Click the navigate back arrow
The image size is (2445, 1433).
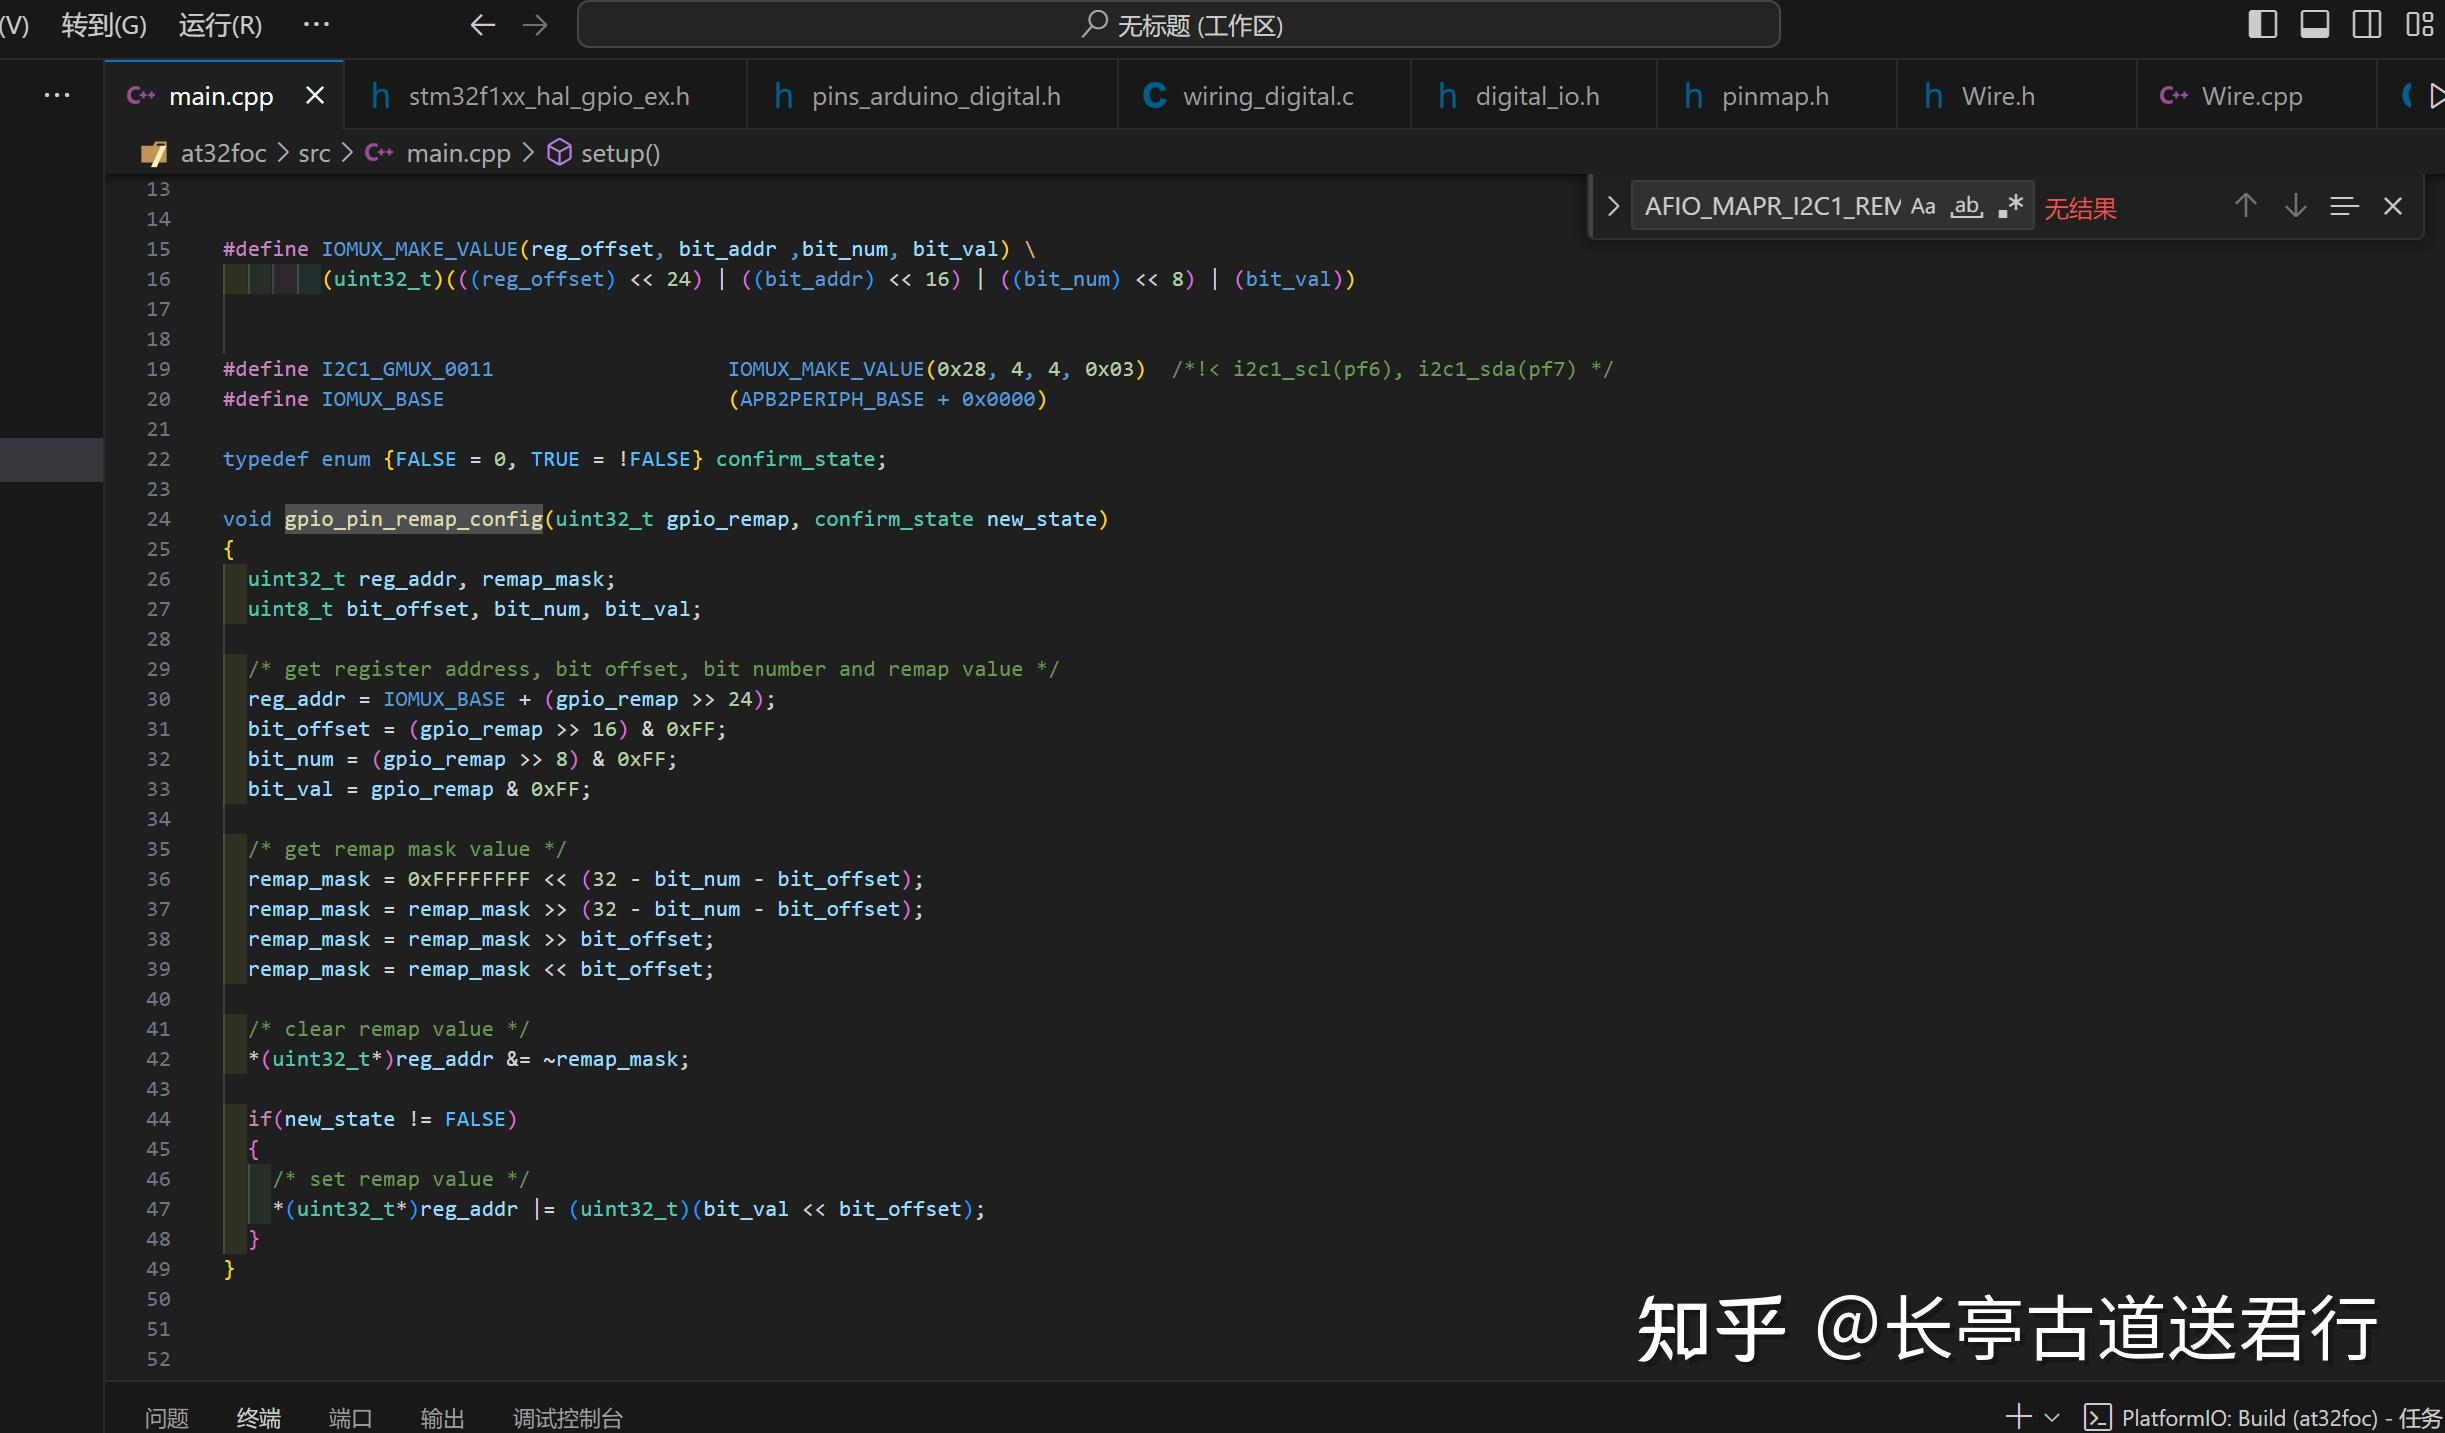[482, 25]
